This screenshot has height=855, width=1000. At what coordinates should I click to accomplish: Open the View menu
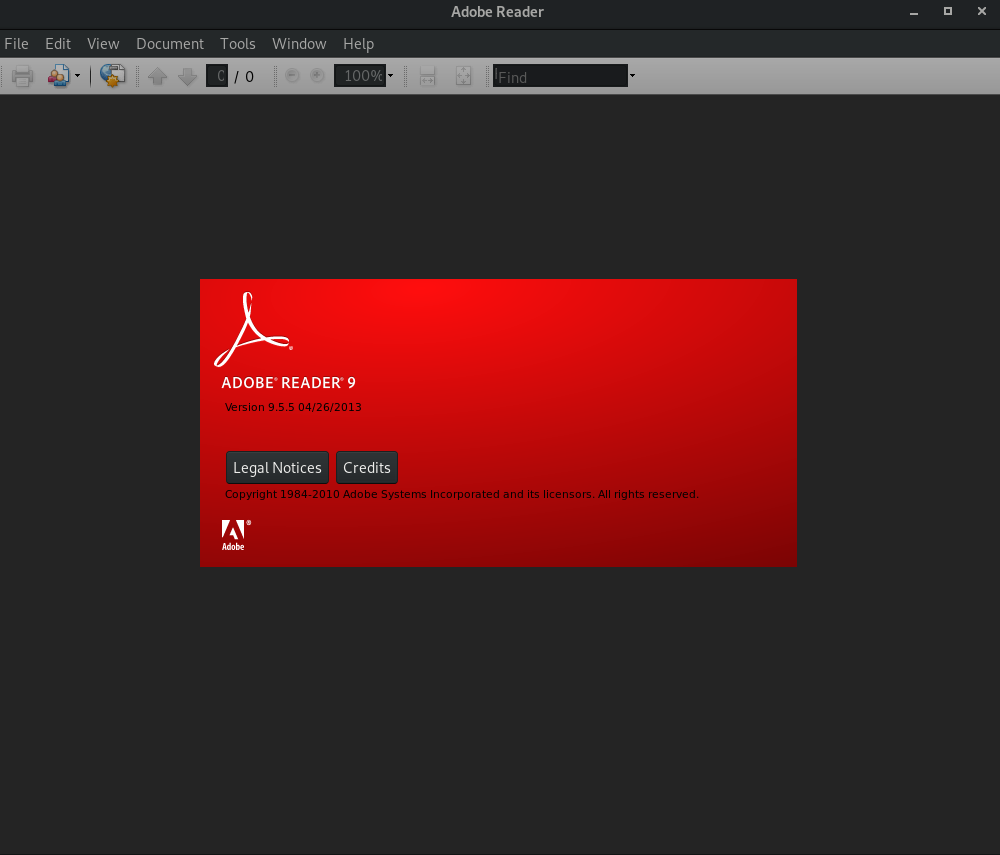pyautogui.click(x=103, y=44)
